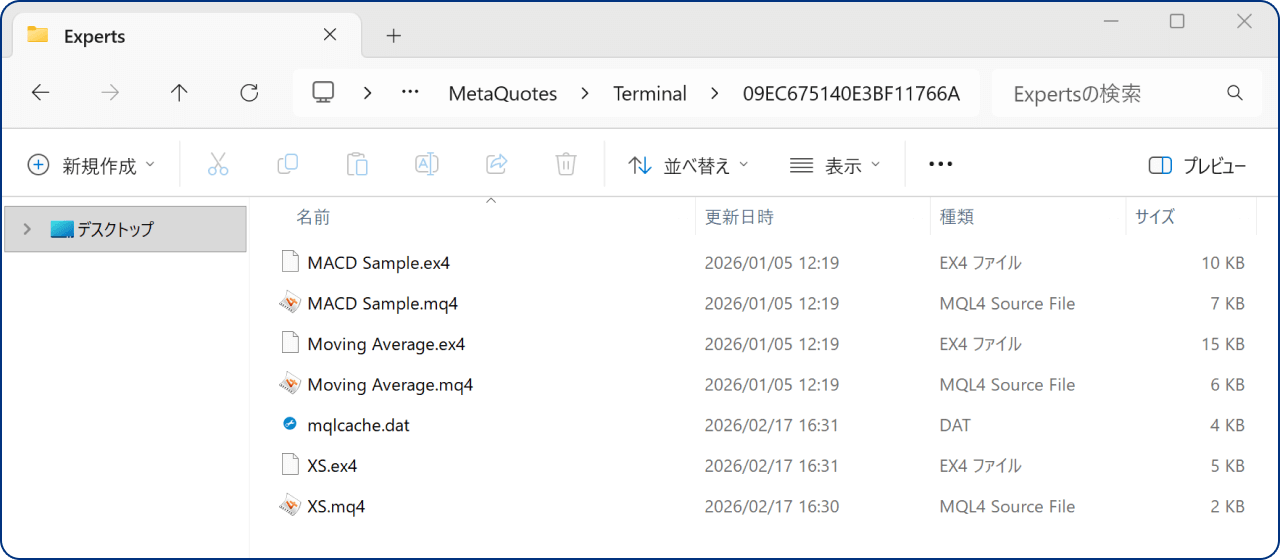
Task: Select the file name Moving Average.mq4
Action: (x=390, y=384)
